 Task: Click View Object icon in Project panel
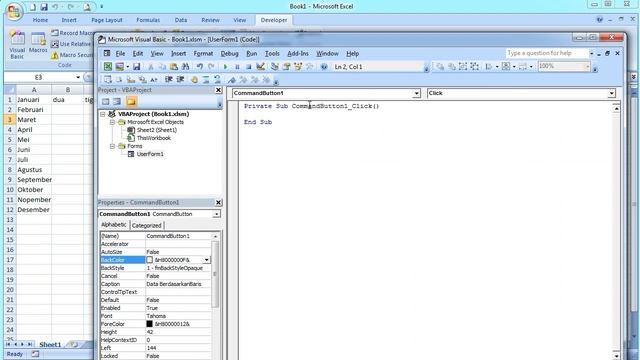(x=117, y=101)
